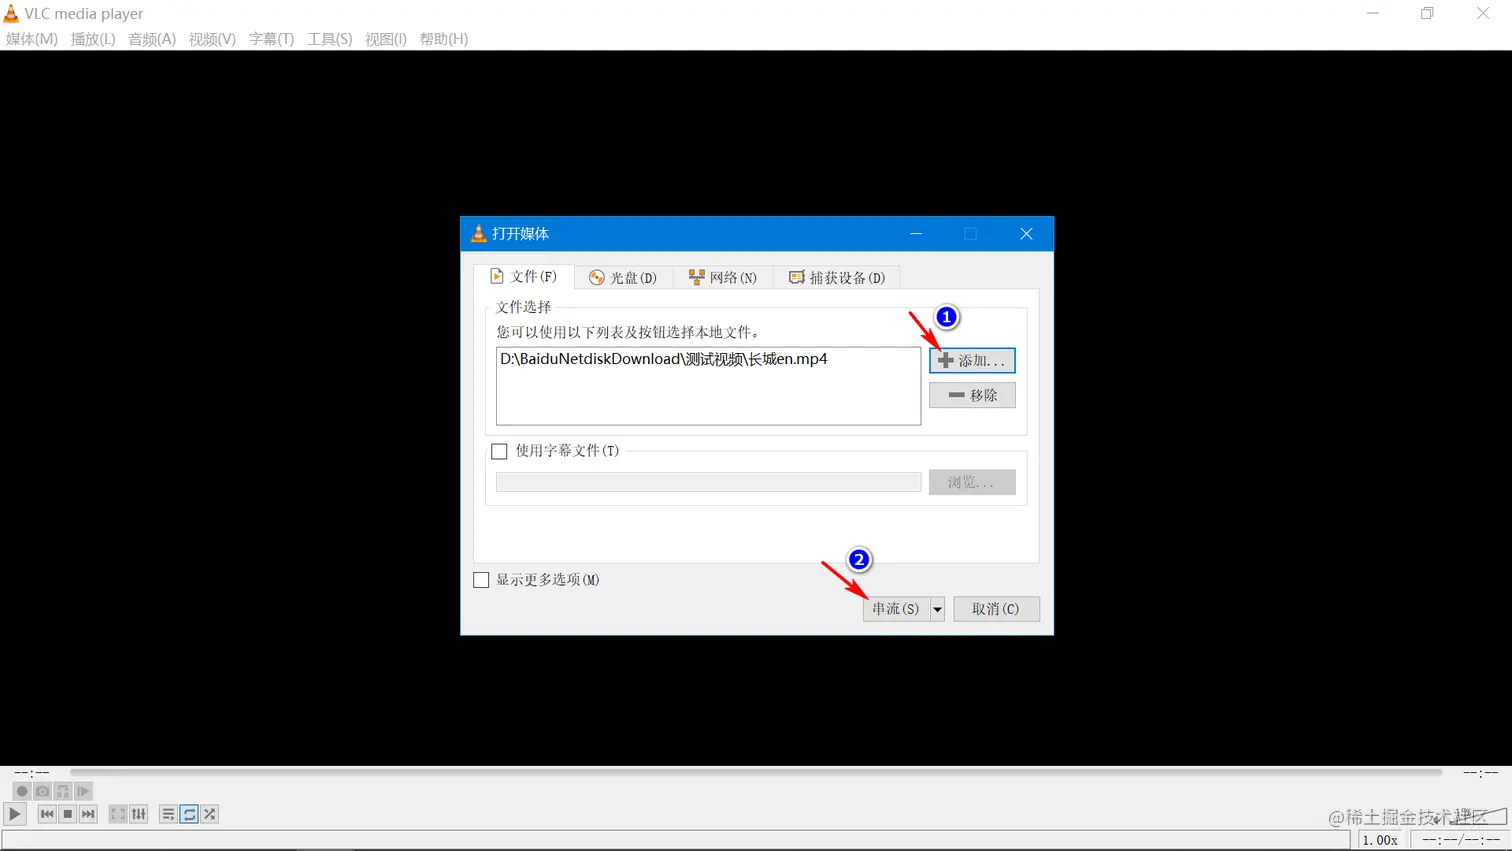Go to previous media track
1512x851 pixels.
47,814
